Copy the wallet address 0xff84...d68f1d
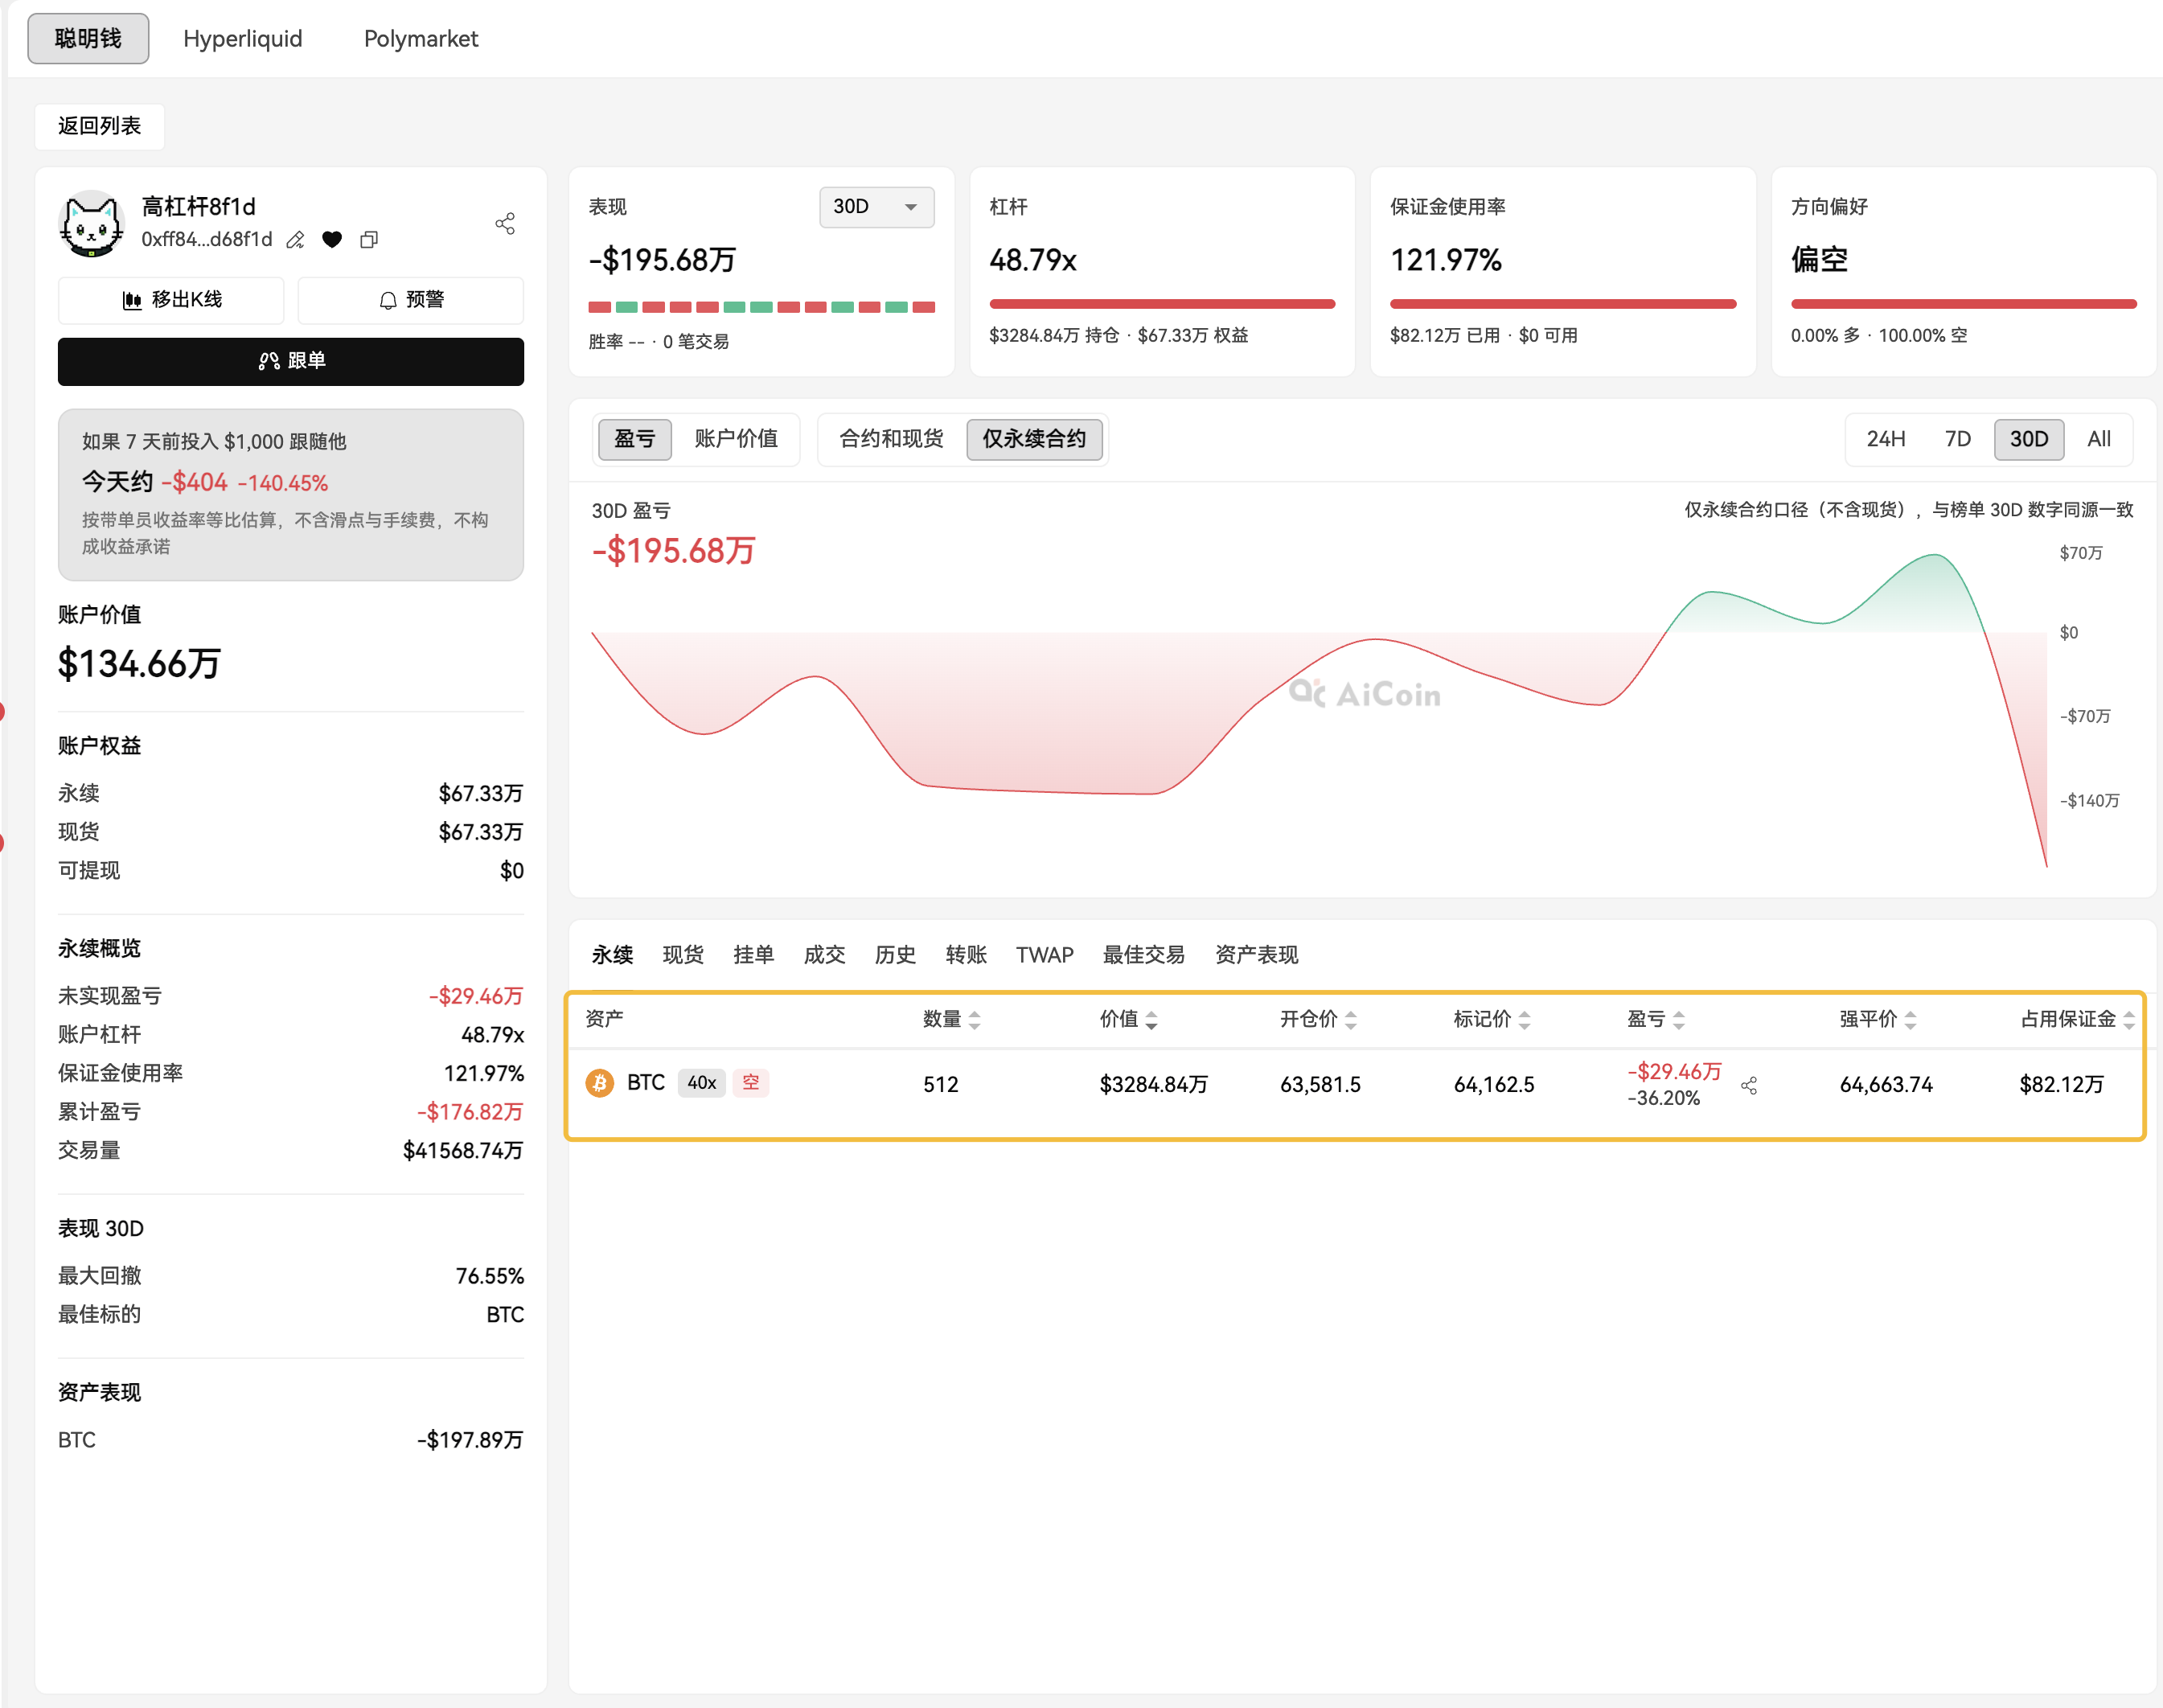This screenshot has height=1708, width=2163. pos(369,240)
